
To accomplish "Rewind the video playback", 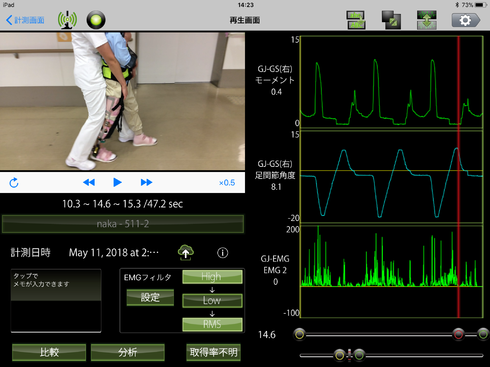I will click(89, 182).
